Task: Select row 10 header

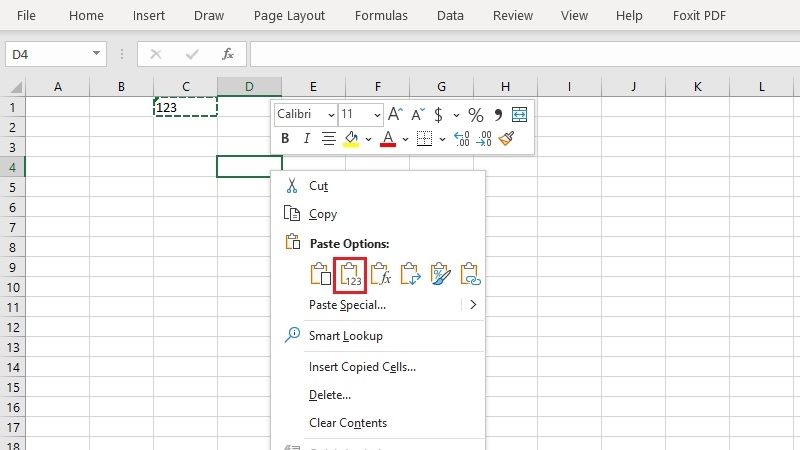Action: (12, 287)
